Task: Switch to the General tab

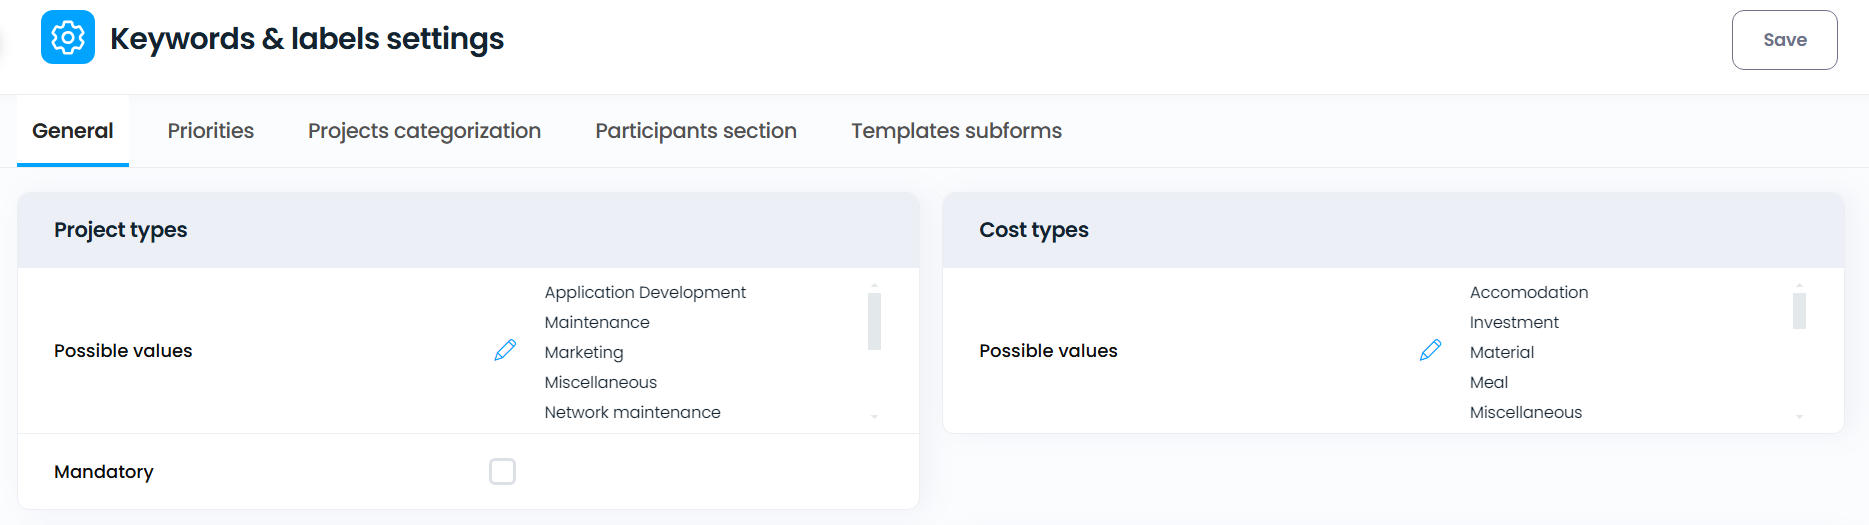Action: click(73, 131)
